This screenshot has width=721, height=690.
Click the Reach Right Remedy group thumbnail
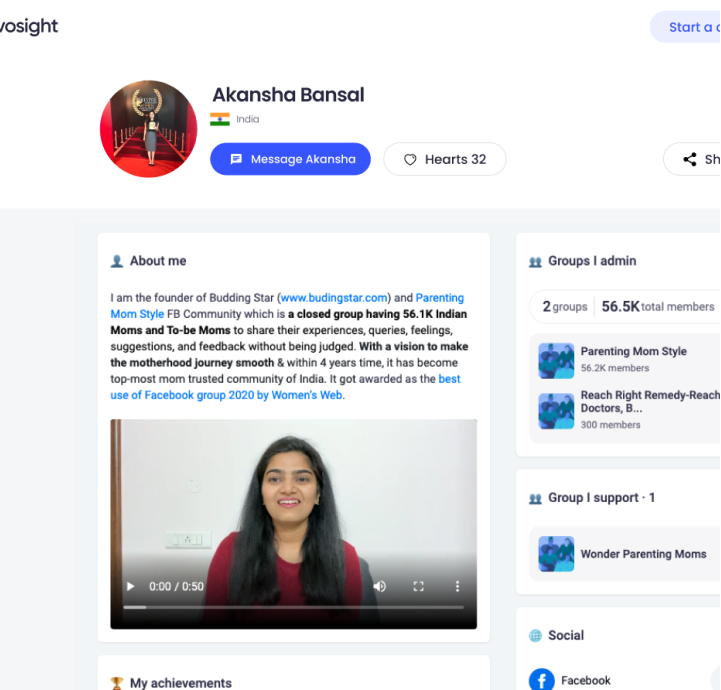click(x=556, y=411)
